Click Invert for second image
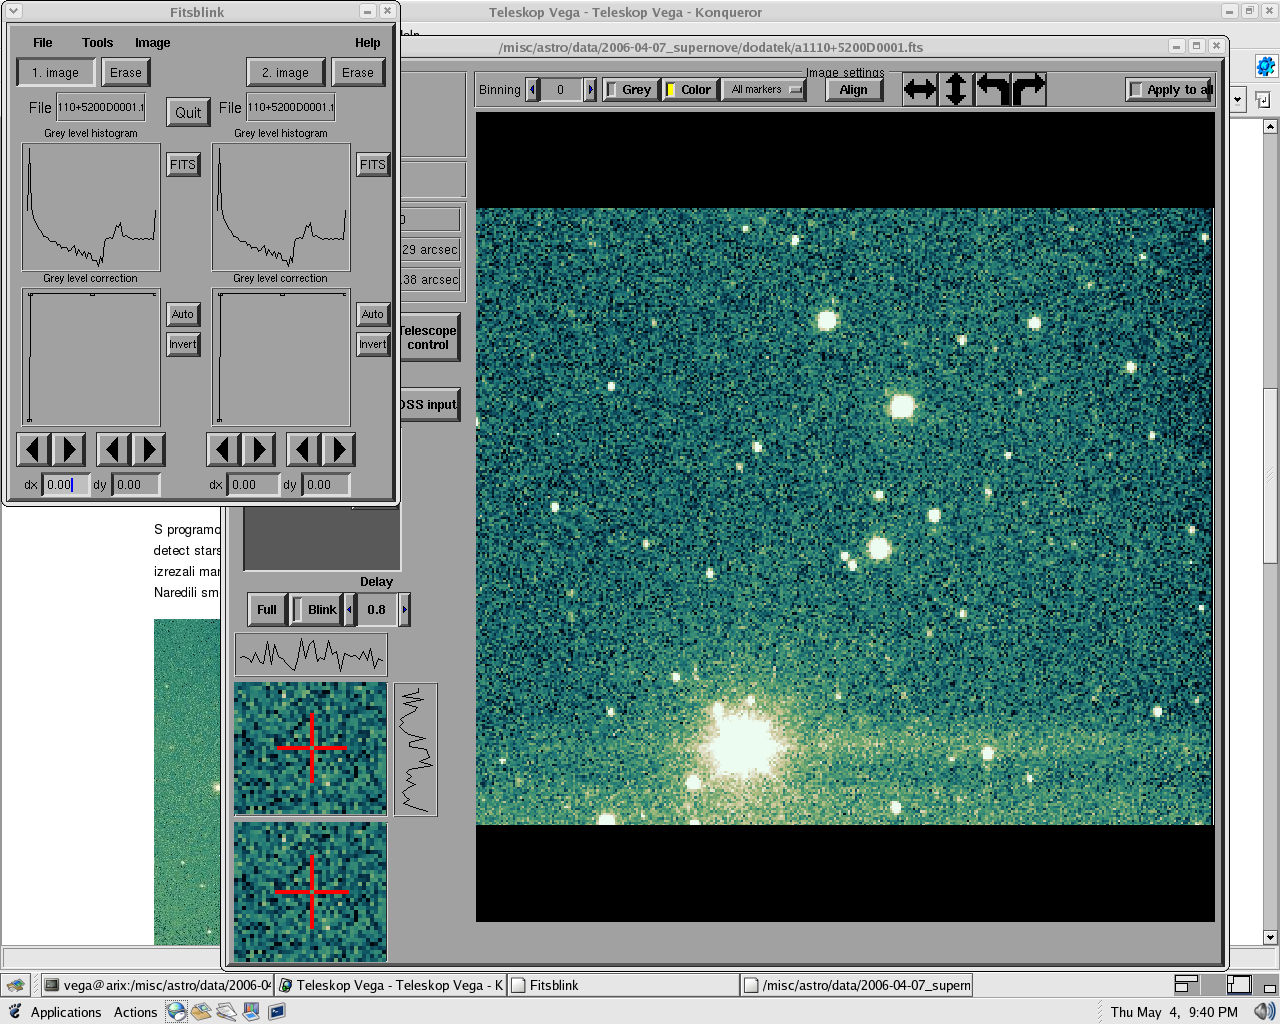This screenshot has height=1024, width=1280. pyautogui.click(x=373, y=344)
